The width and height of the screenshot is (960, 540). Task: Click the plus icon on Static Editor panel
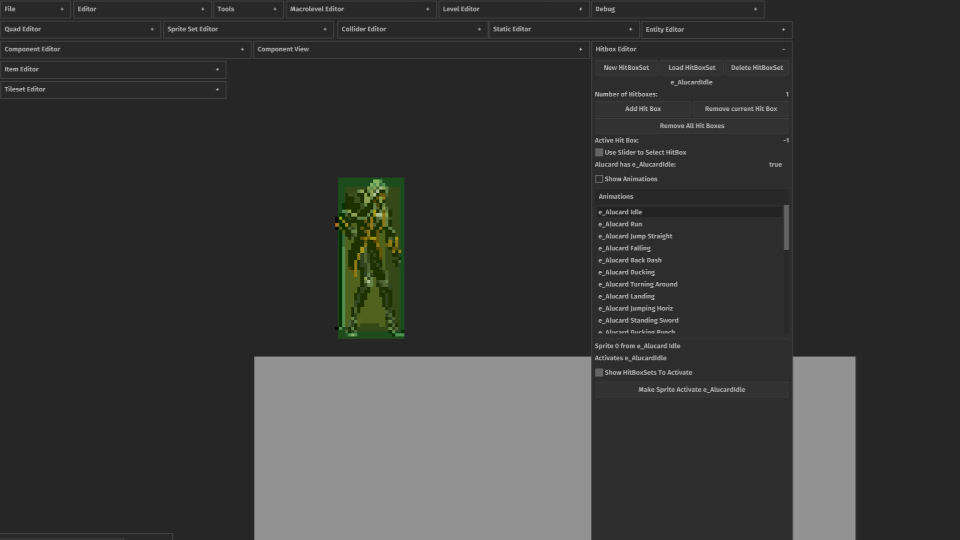pyautogui.click(x=630, y=29)
